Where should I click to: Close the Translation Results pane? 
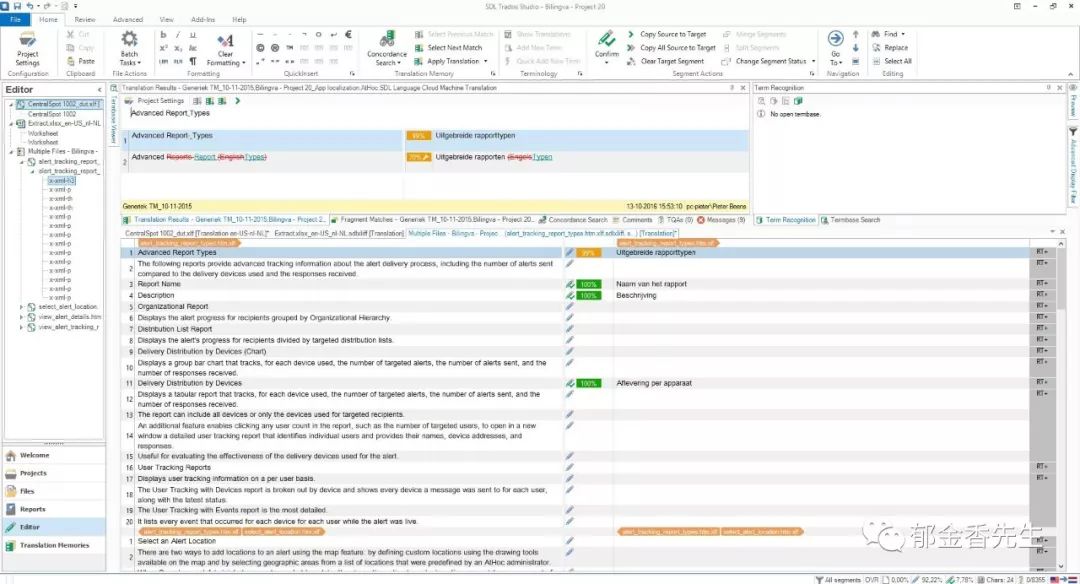(x=742, y=88)
